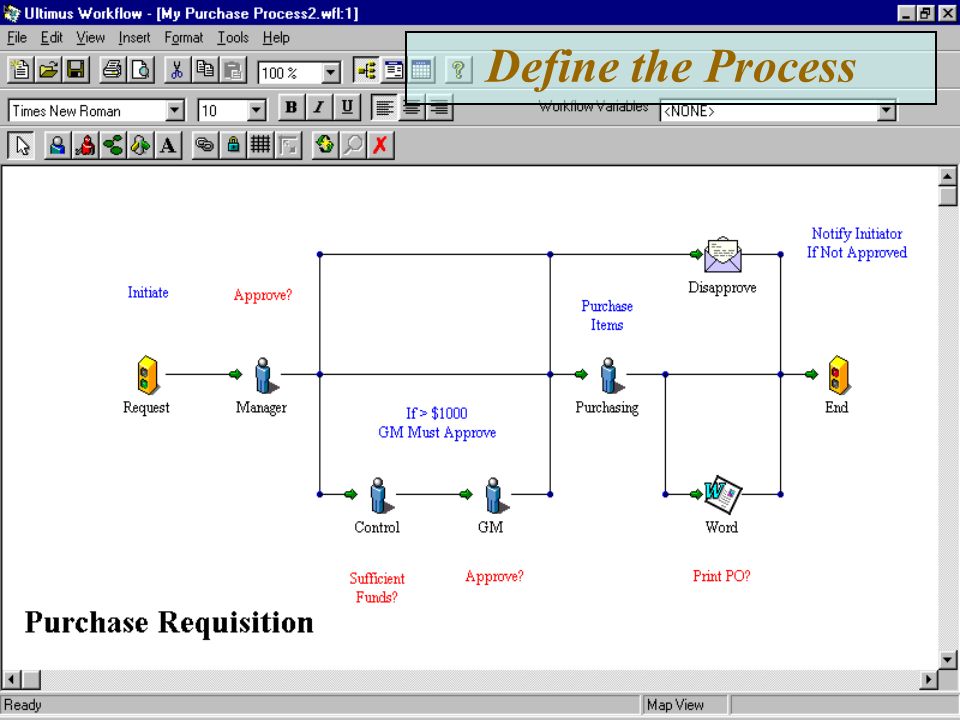Click the red X delete icon
Viewport: 960px width, 720px height.
(x=380, y=146)
